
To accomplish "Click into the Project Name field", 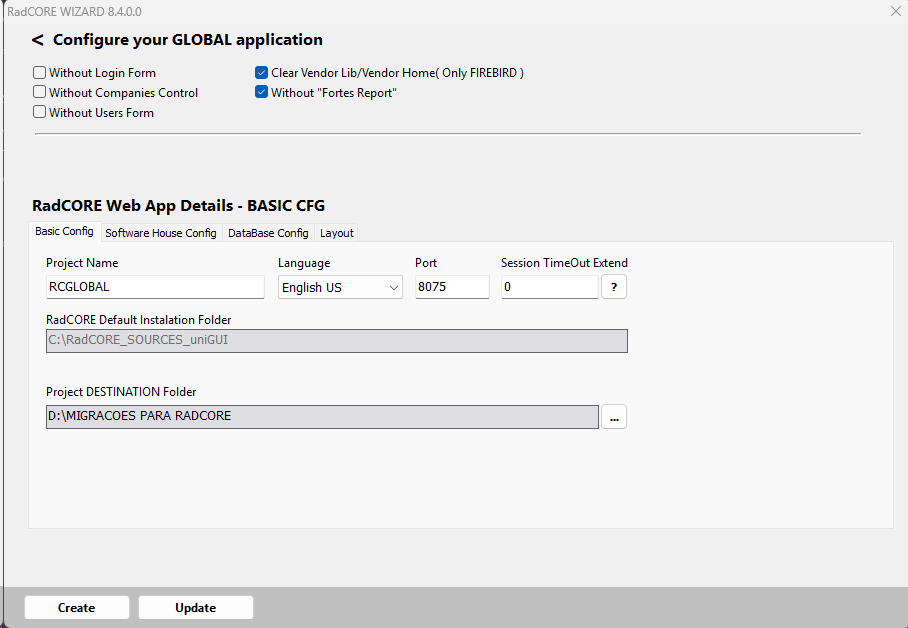I will pos(155,287).
